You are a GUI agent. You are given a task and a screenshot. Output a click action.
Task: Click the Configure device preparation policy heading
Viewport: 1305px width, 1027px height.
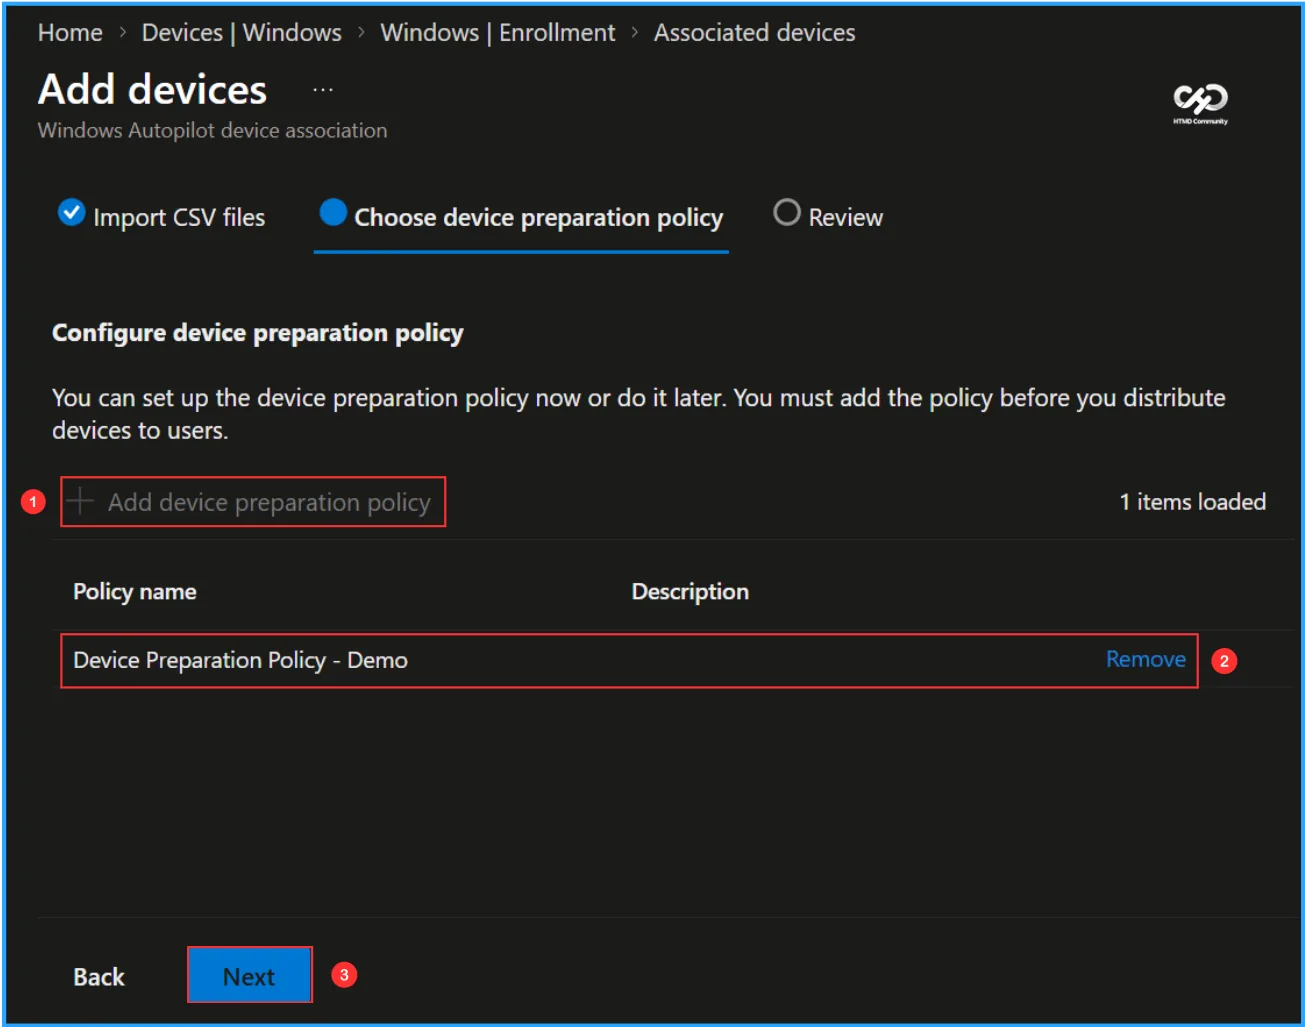[258, 333]
